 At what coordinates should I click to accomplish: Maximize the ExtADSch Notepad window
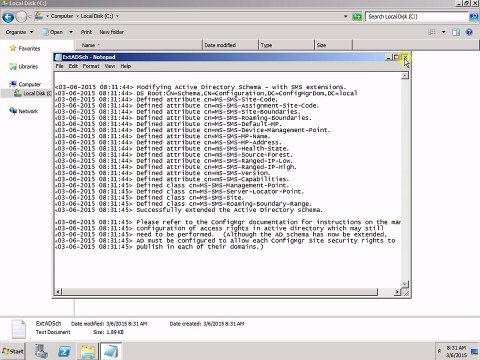(396, 57)
